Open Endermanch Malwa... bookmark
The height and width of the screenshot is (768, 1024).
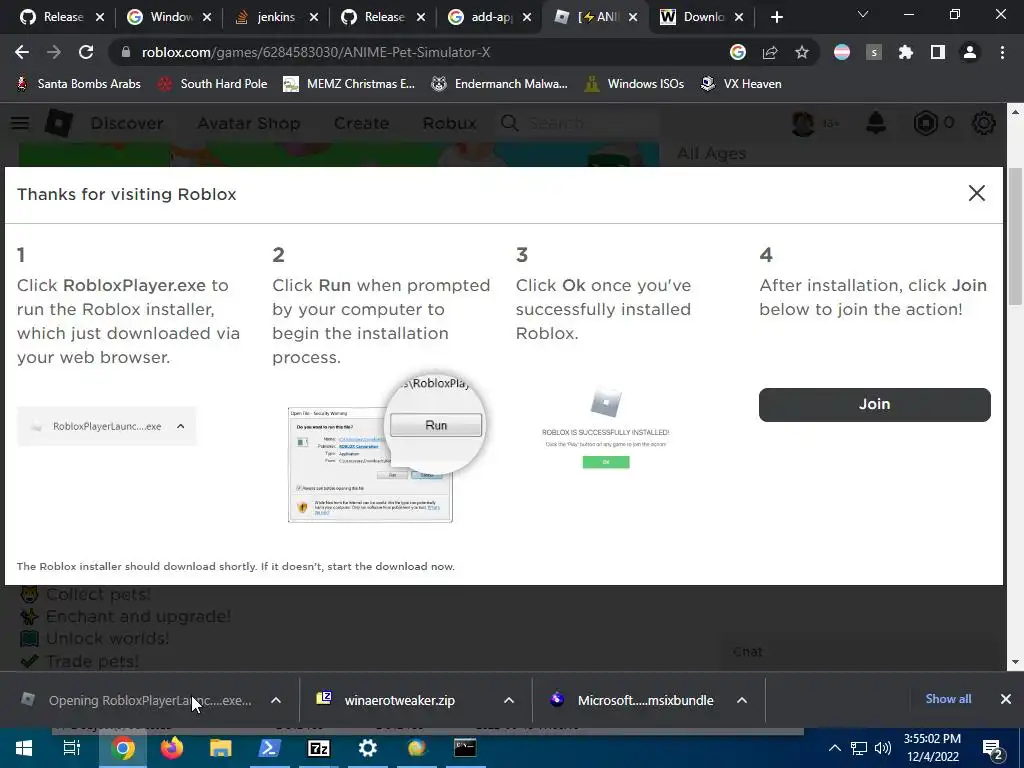pos(500,84)
